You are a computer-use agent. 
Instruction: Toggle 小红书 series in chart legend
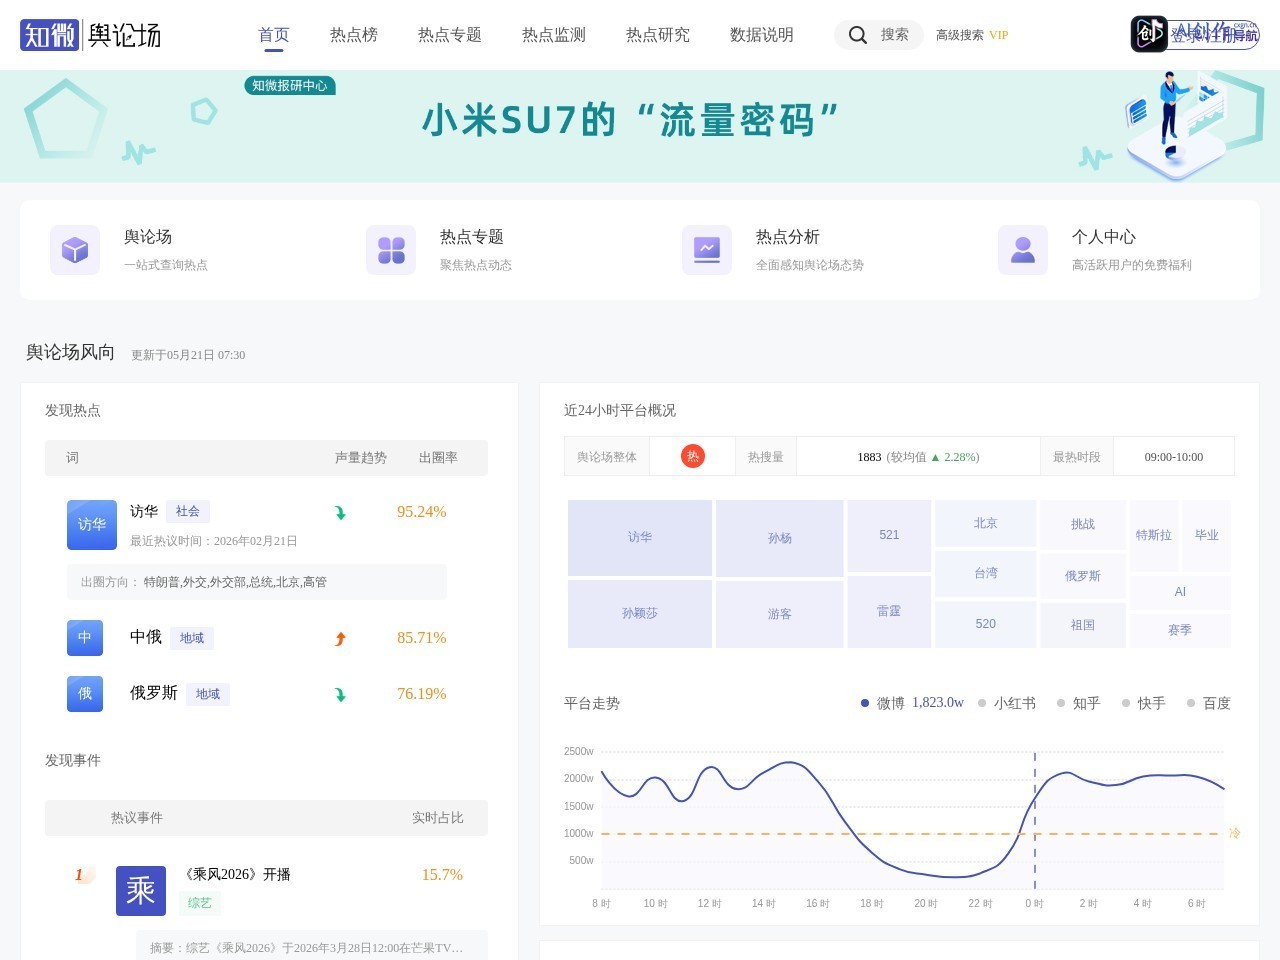(x=1007, y=703)
